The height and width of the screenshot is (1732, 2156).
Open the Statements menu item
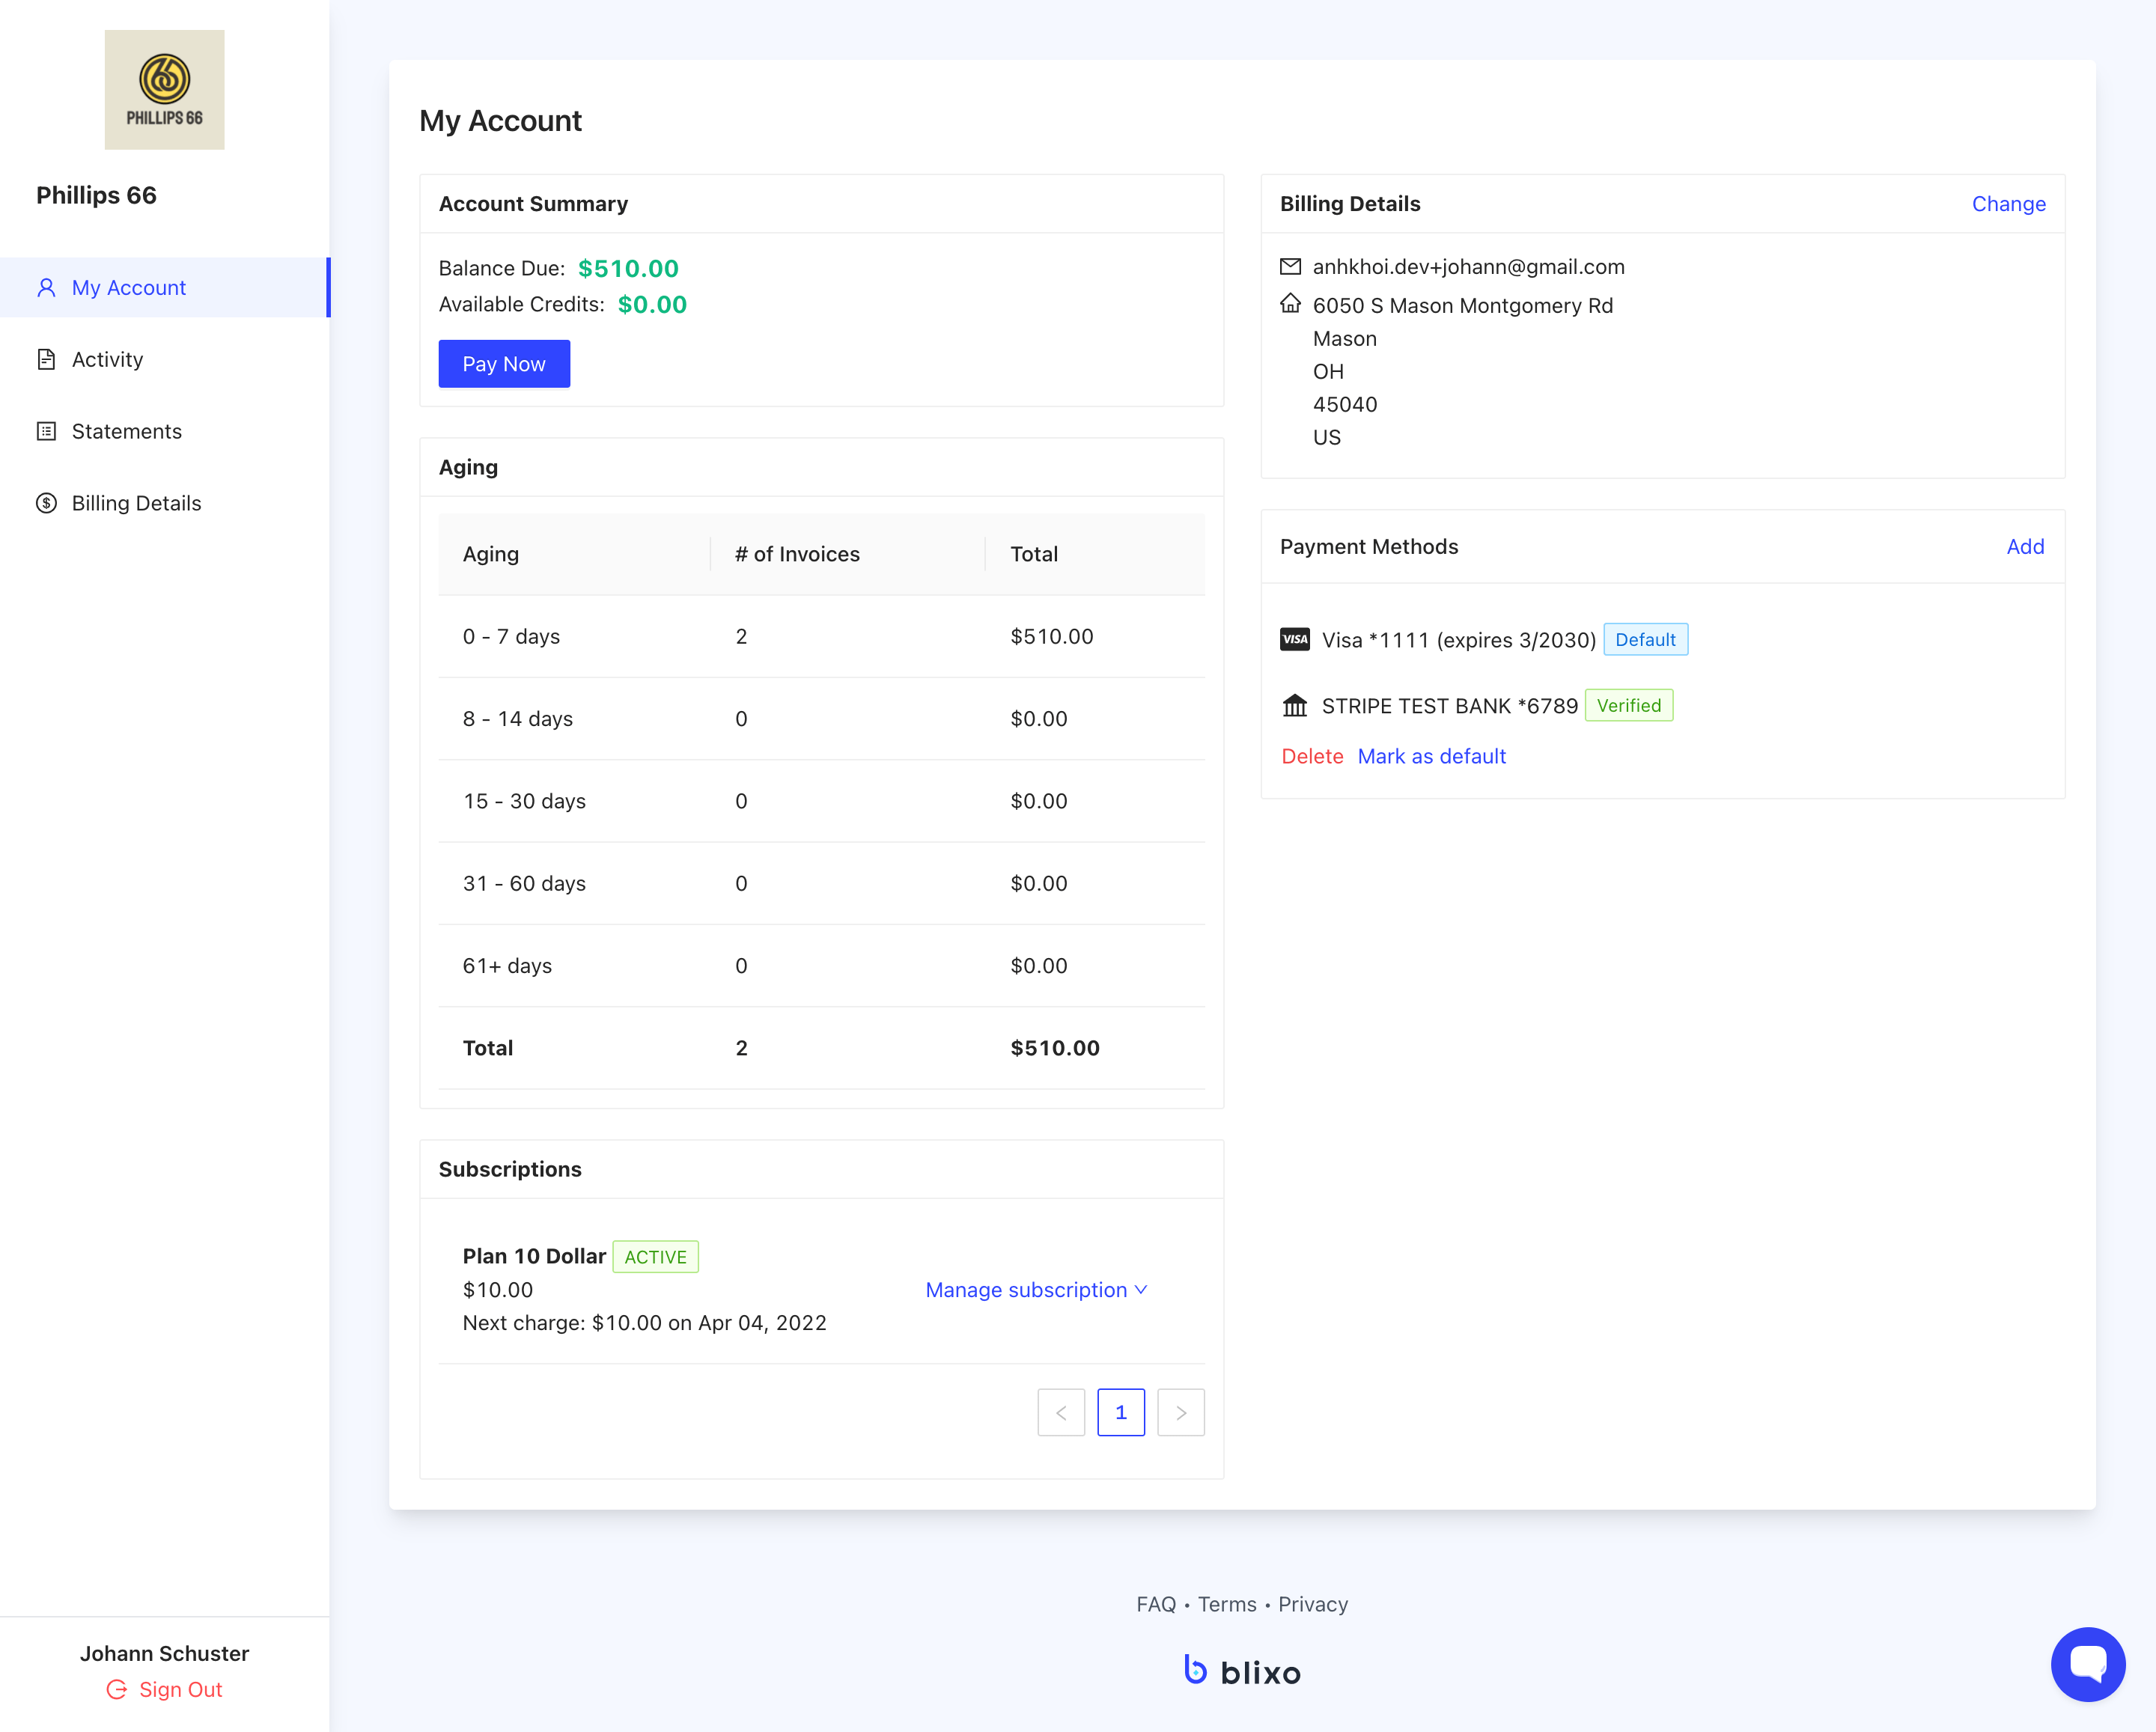[126, 432]
